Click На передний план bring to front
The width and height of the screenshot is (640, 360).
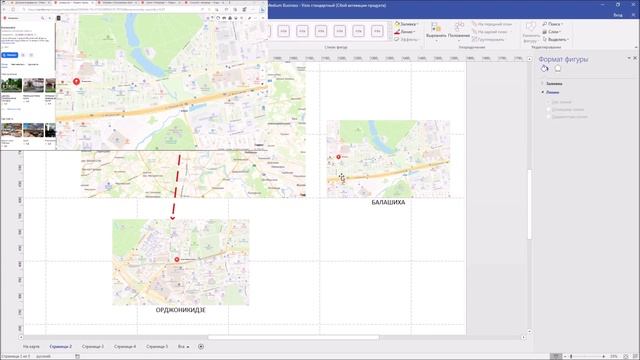(492, 24)
